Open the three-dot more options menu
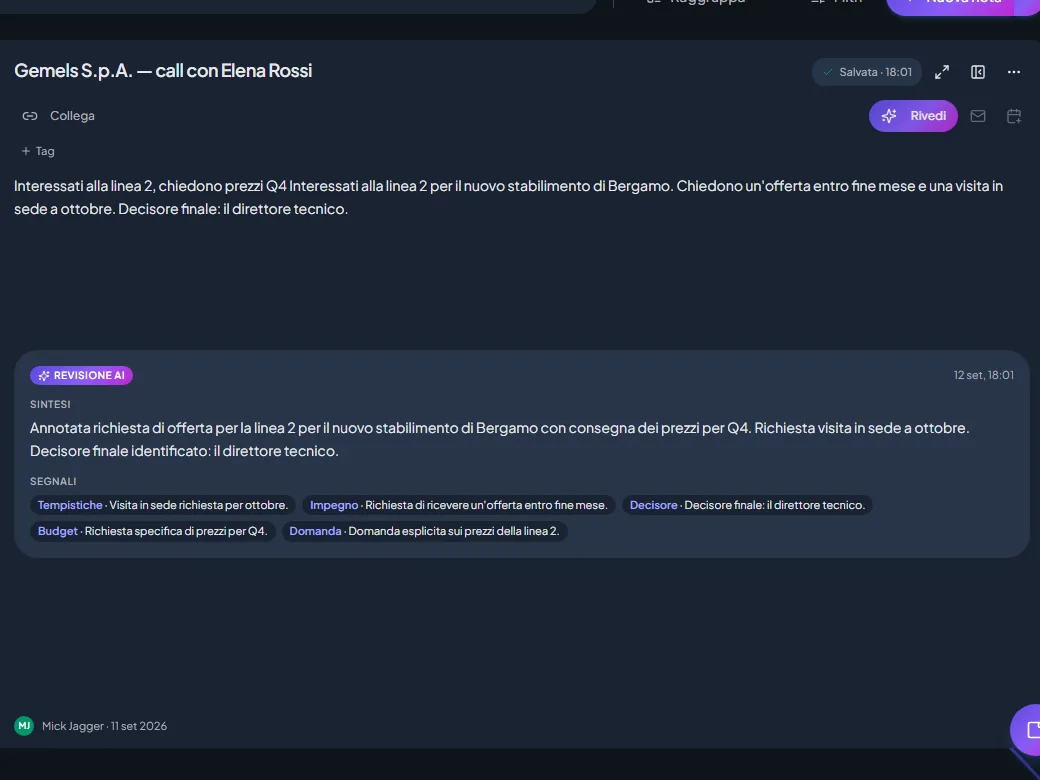This screenshot has width=1040, height=780. pos(1013,72)
